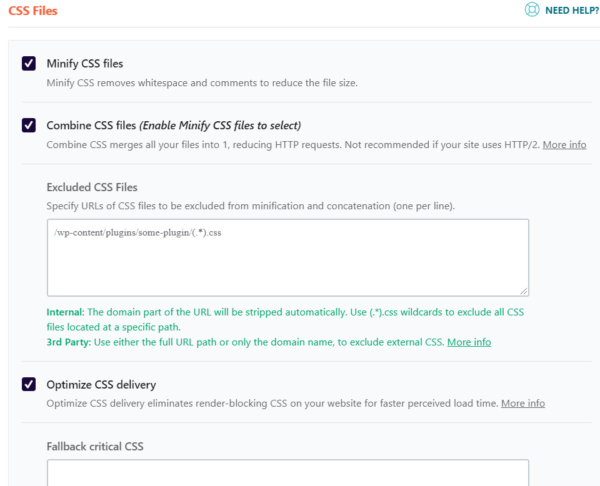Open More info link about HTTP/2 combining

(x=564, y=145)
